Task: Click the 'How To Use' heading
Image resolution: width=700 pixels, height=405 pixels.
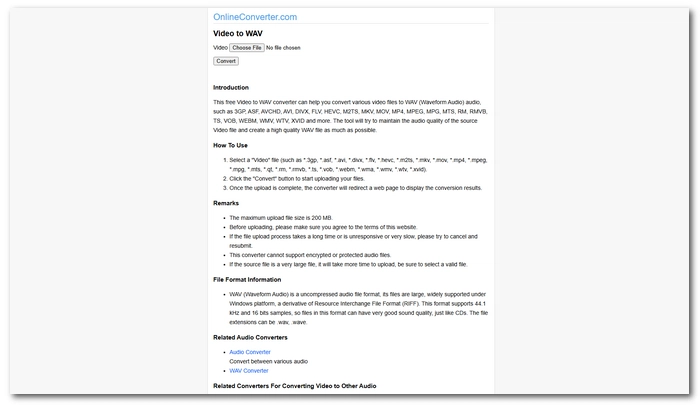Action: point(230,146)
